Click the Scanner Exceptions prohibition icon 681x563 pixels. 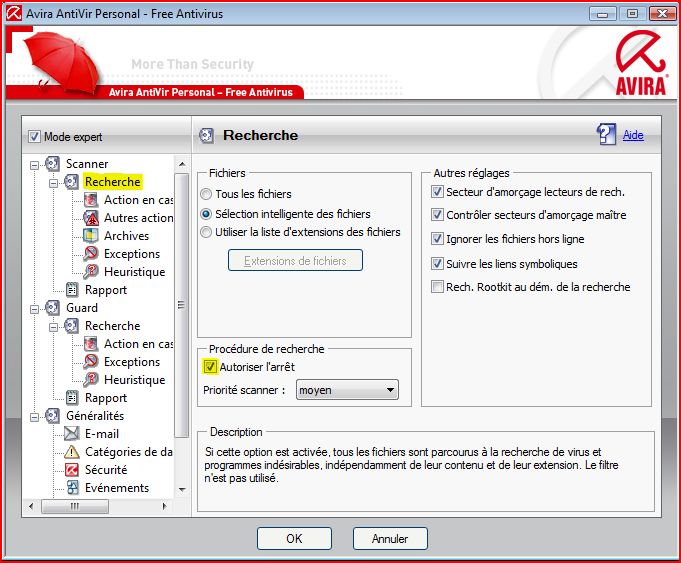click(x=91, y=254)
